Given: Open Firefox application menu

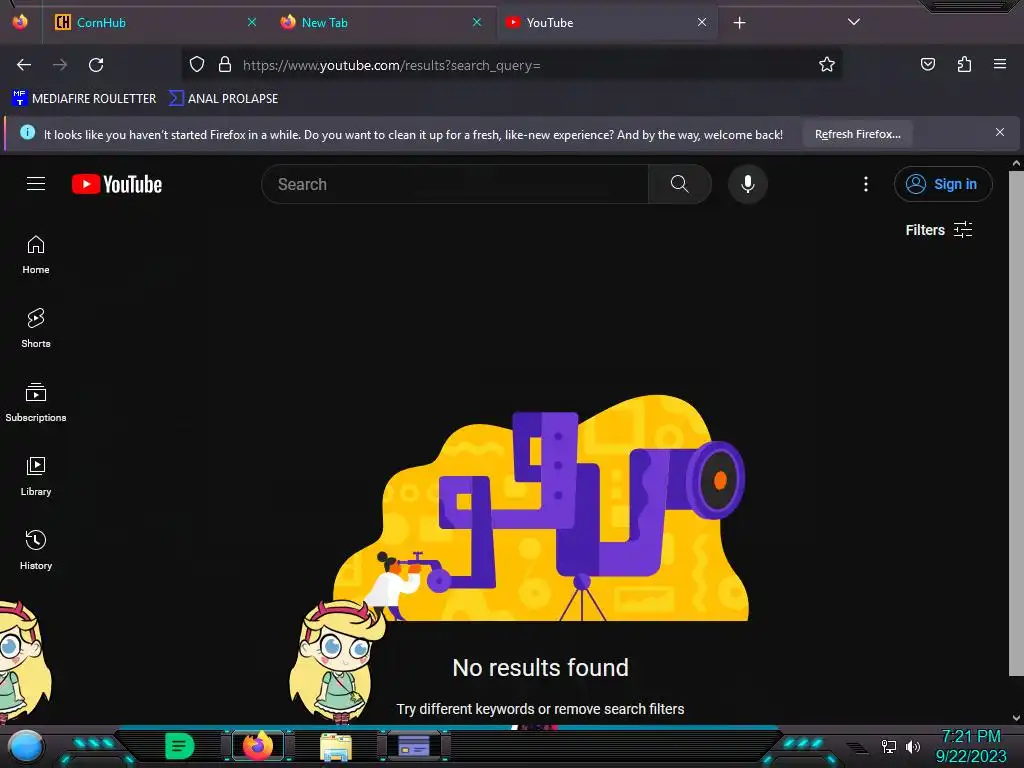Looking at the screenshot, I should [1000, 64].
